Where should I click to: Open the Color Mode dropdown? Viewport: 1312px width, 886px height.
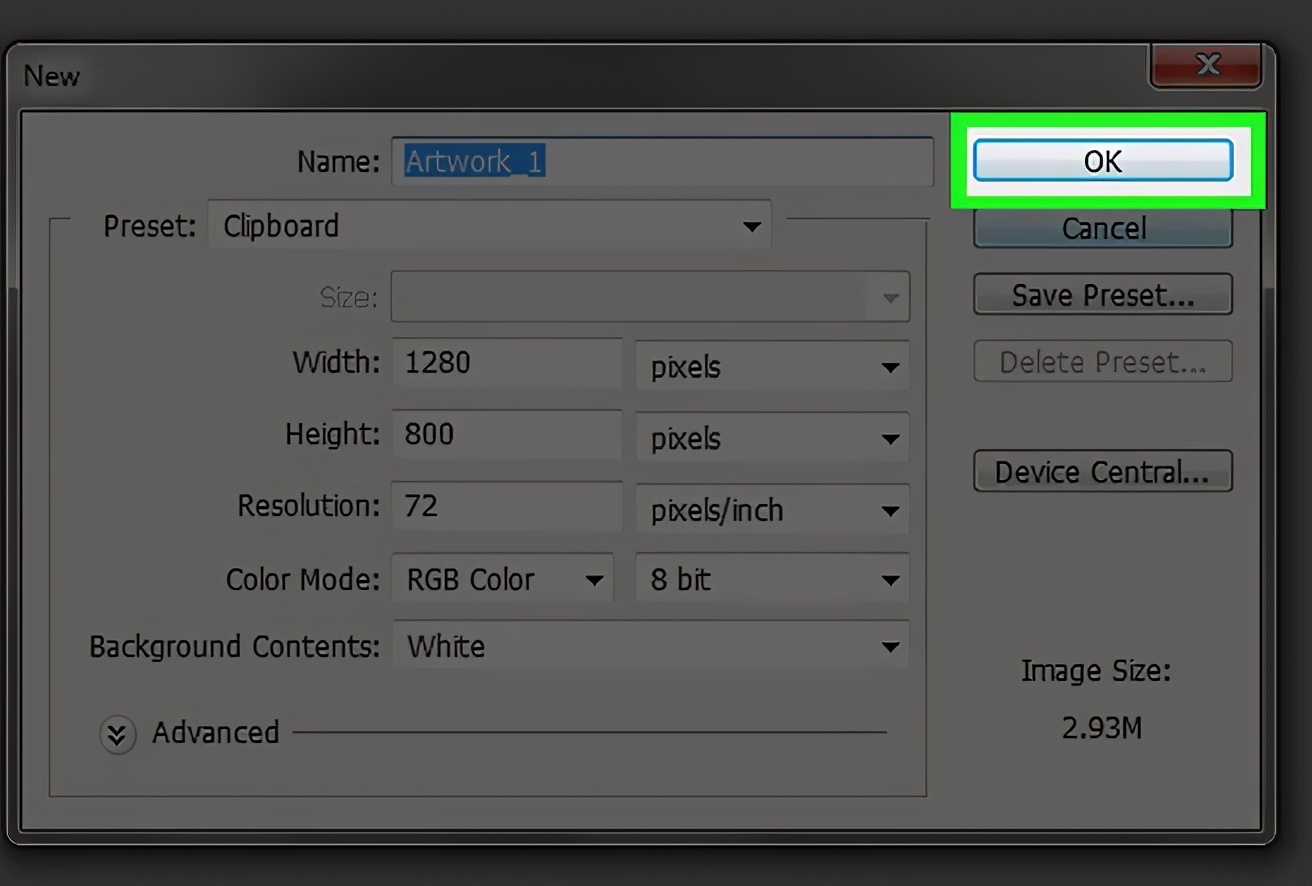(502, 580)
